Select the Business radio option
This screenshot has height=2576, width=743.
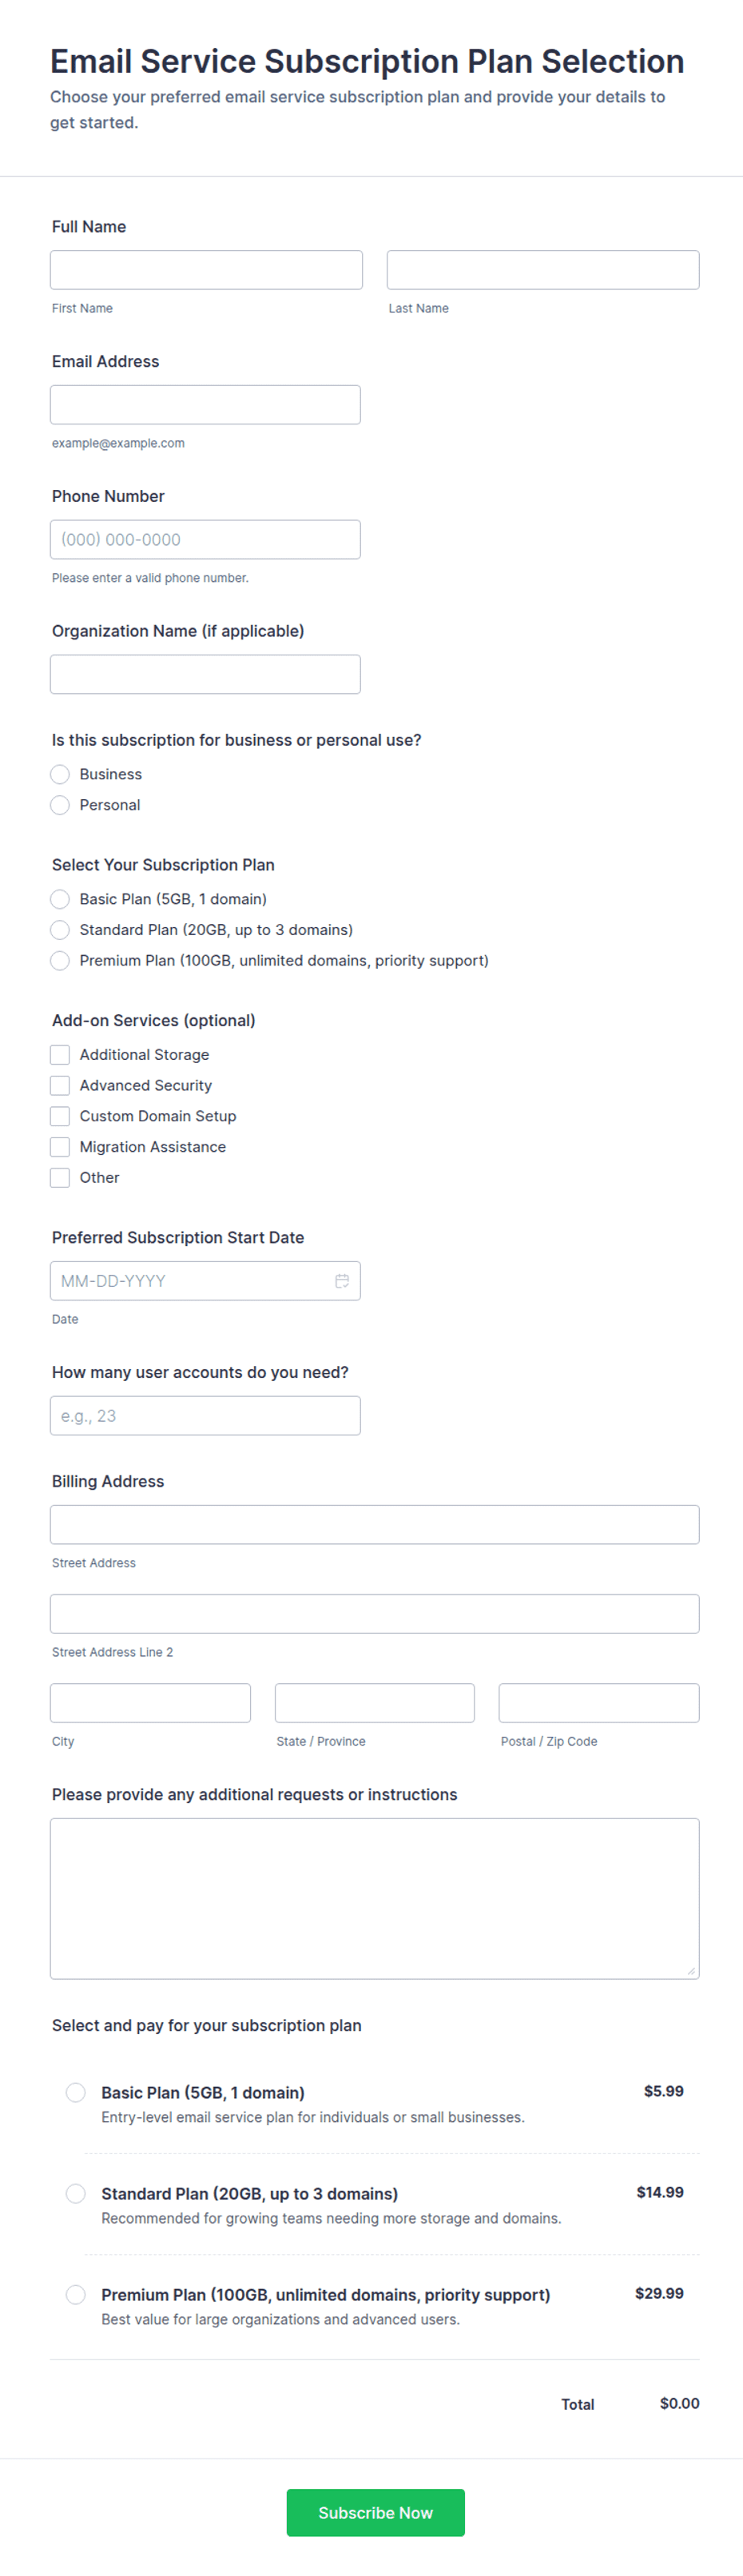click(60, 774)
